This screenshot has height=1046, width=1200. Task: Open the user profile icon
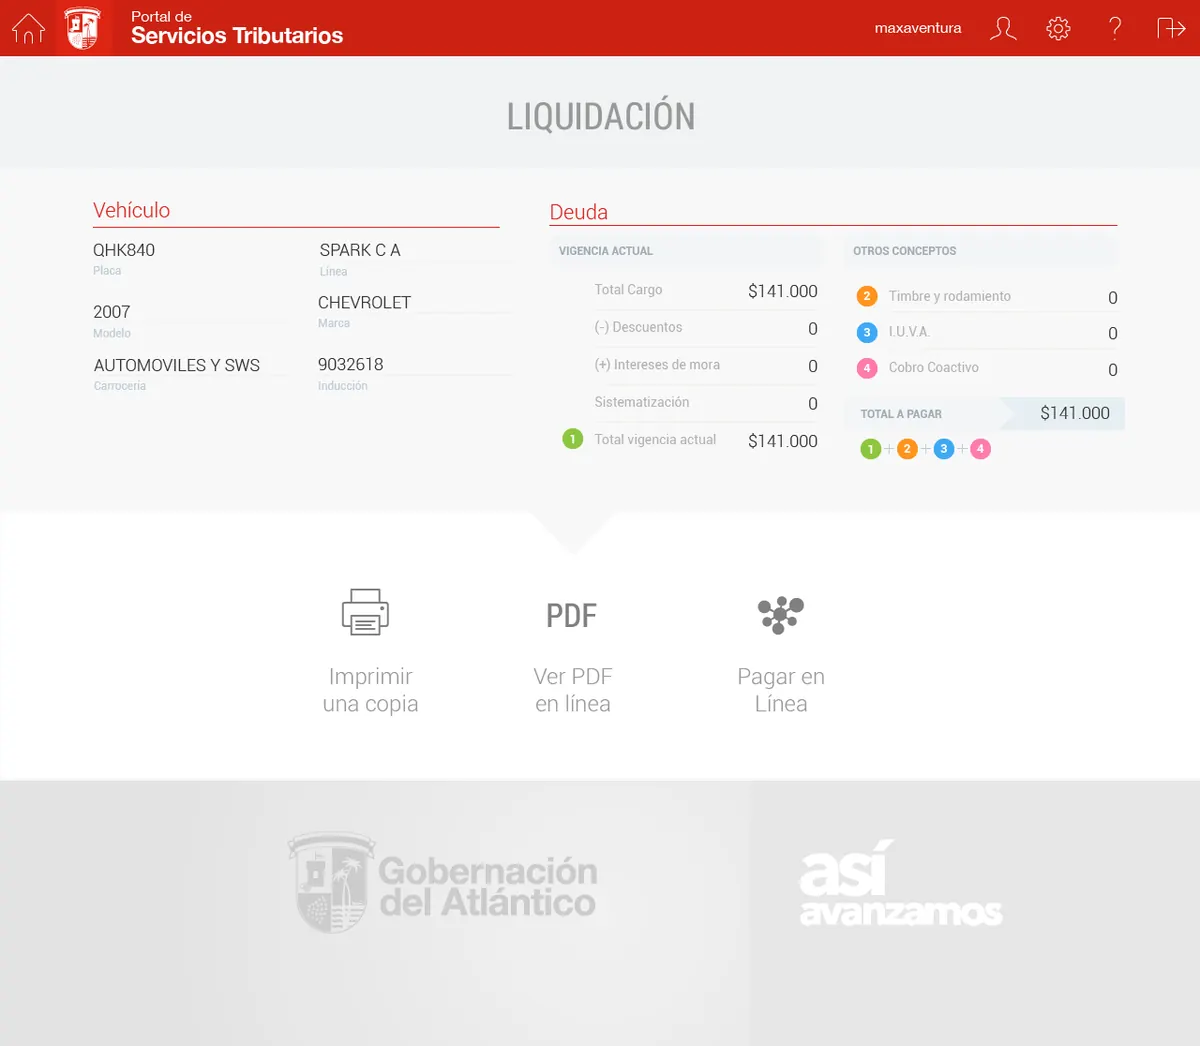pos(1003,28)
